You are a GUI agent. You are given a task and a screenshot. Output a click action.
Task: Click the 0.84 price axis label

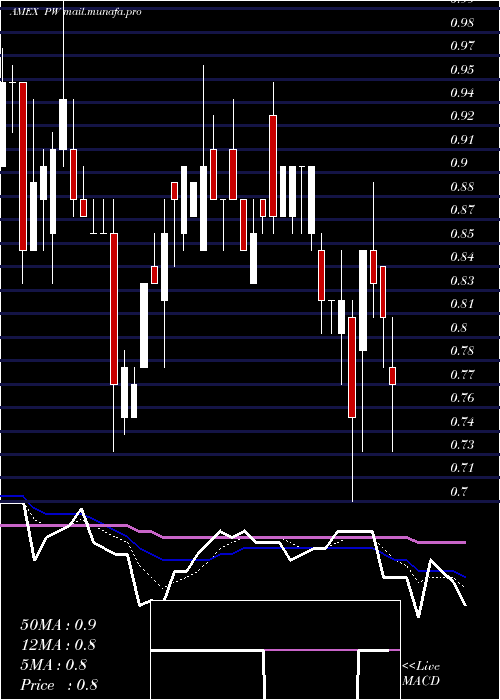click(x=462, y=257)
